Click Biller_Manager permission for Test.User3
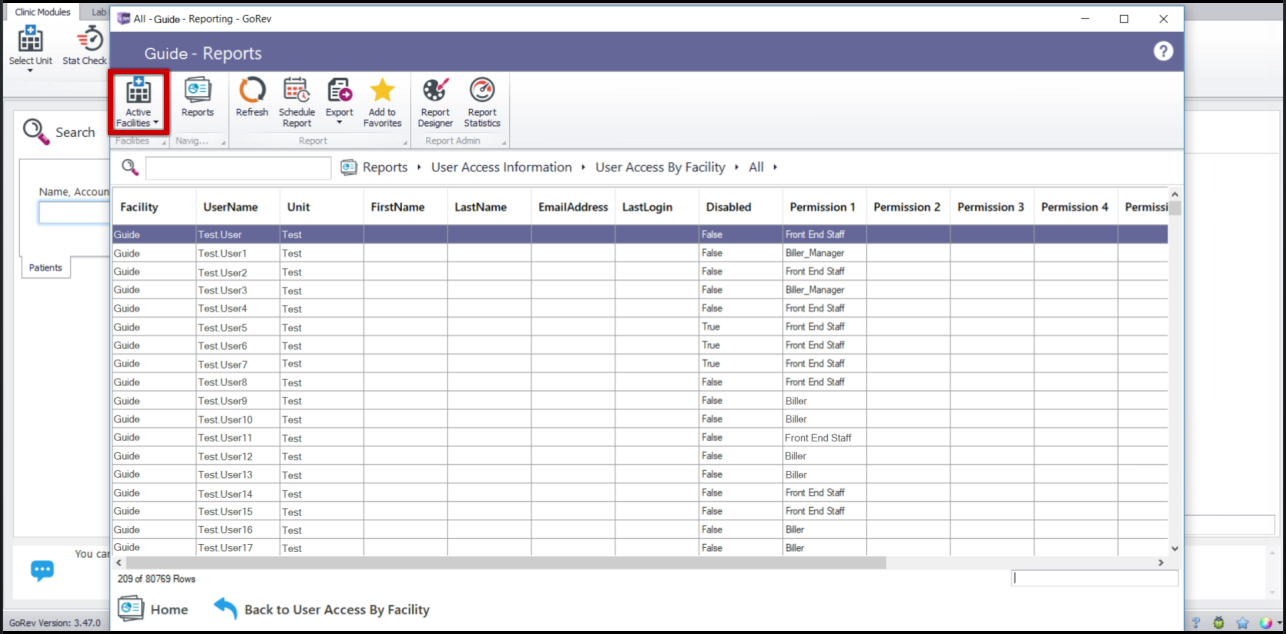The width and height of the screenshot is (1286, 634). (x=825, y=290)
